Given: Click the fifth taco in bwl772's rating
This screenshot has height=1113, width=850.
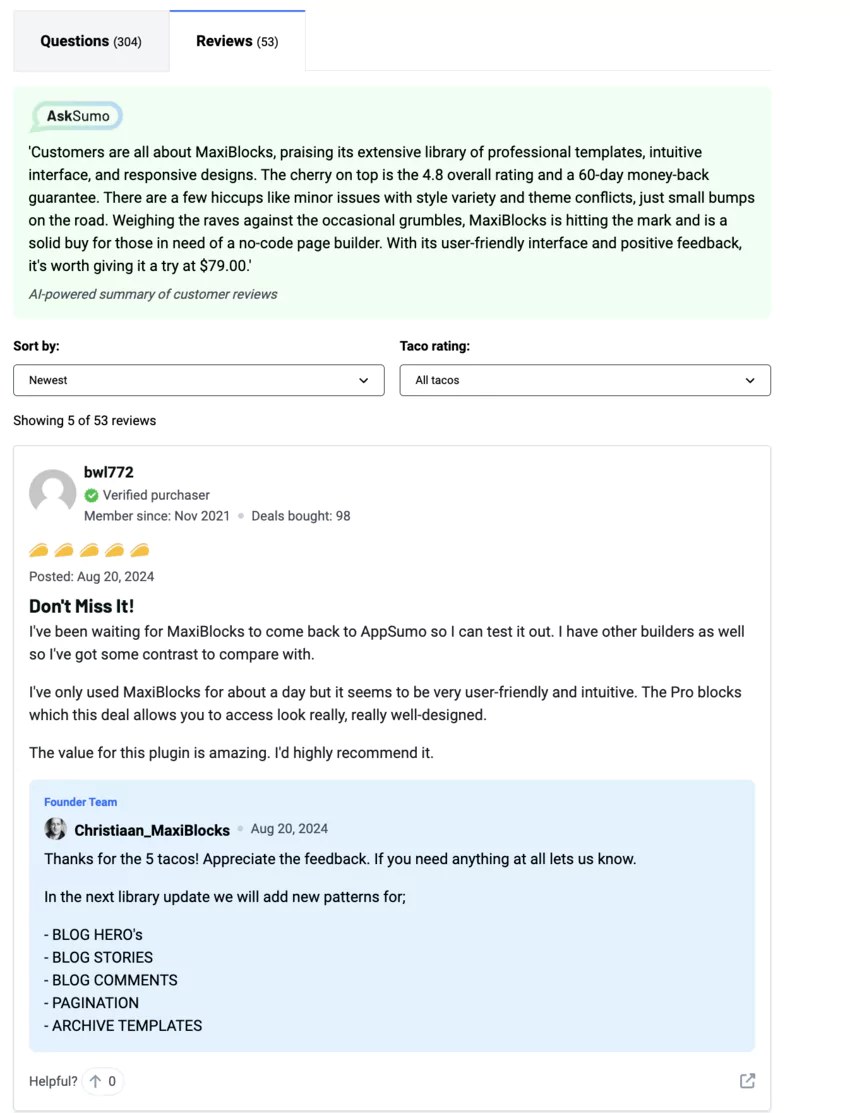Looking at the screenshot, I should coord(141,549).
